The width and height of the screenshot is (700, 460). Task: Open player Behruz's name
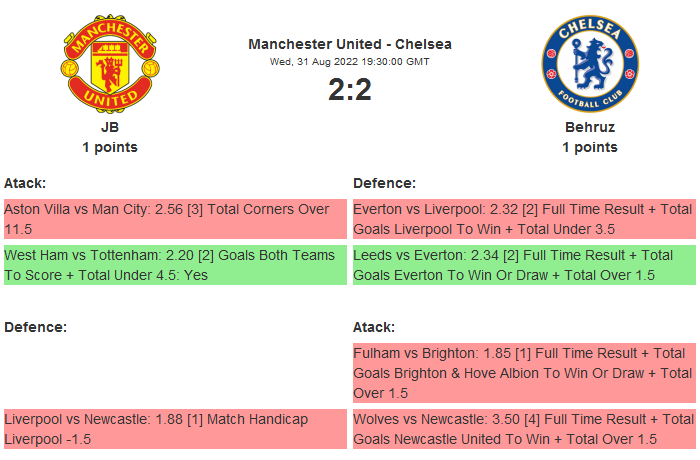coord(590,127)
